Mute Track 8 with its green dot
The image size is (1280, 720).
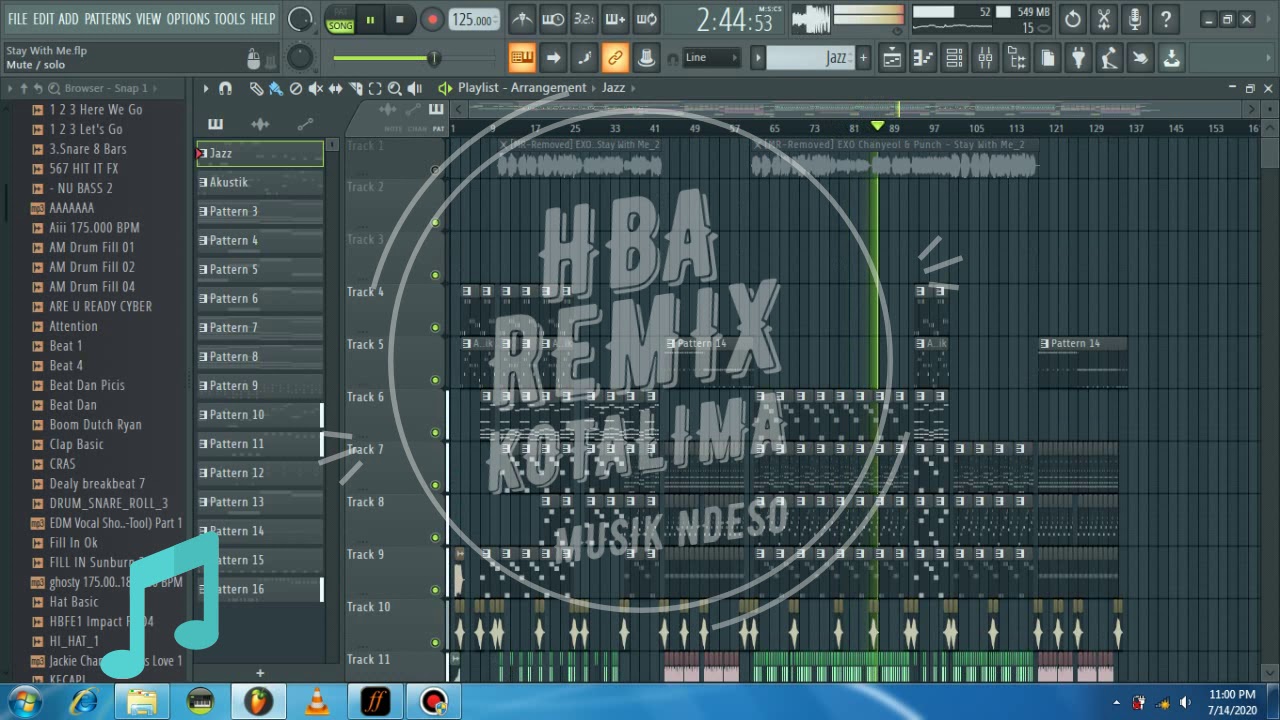coord(435,537)
